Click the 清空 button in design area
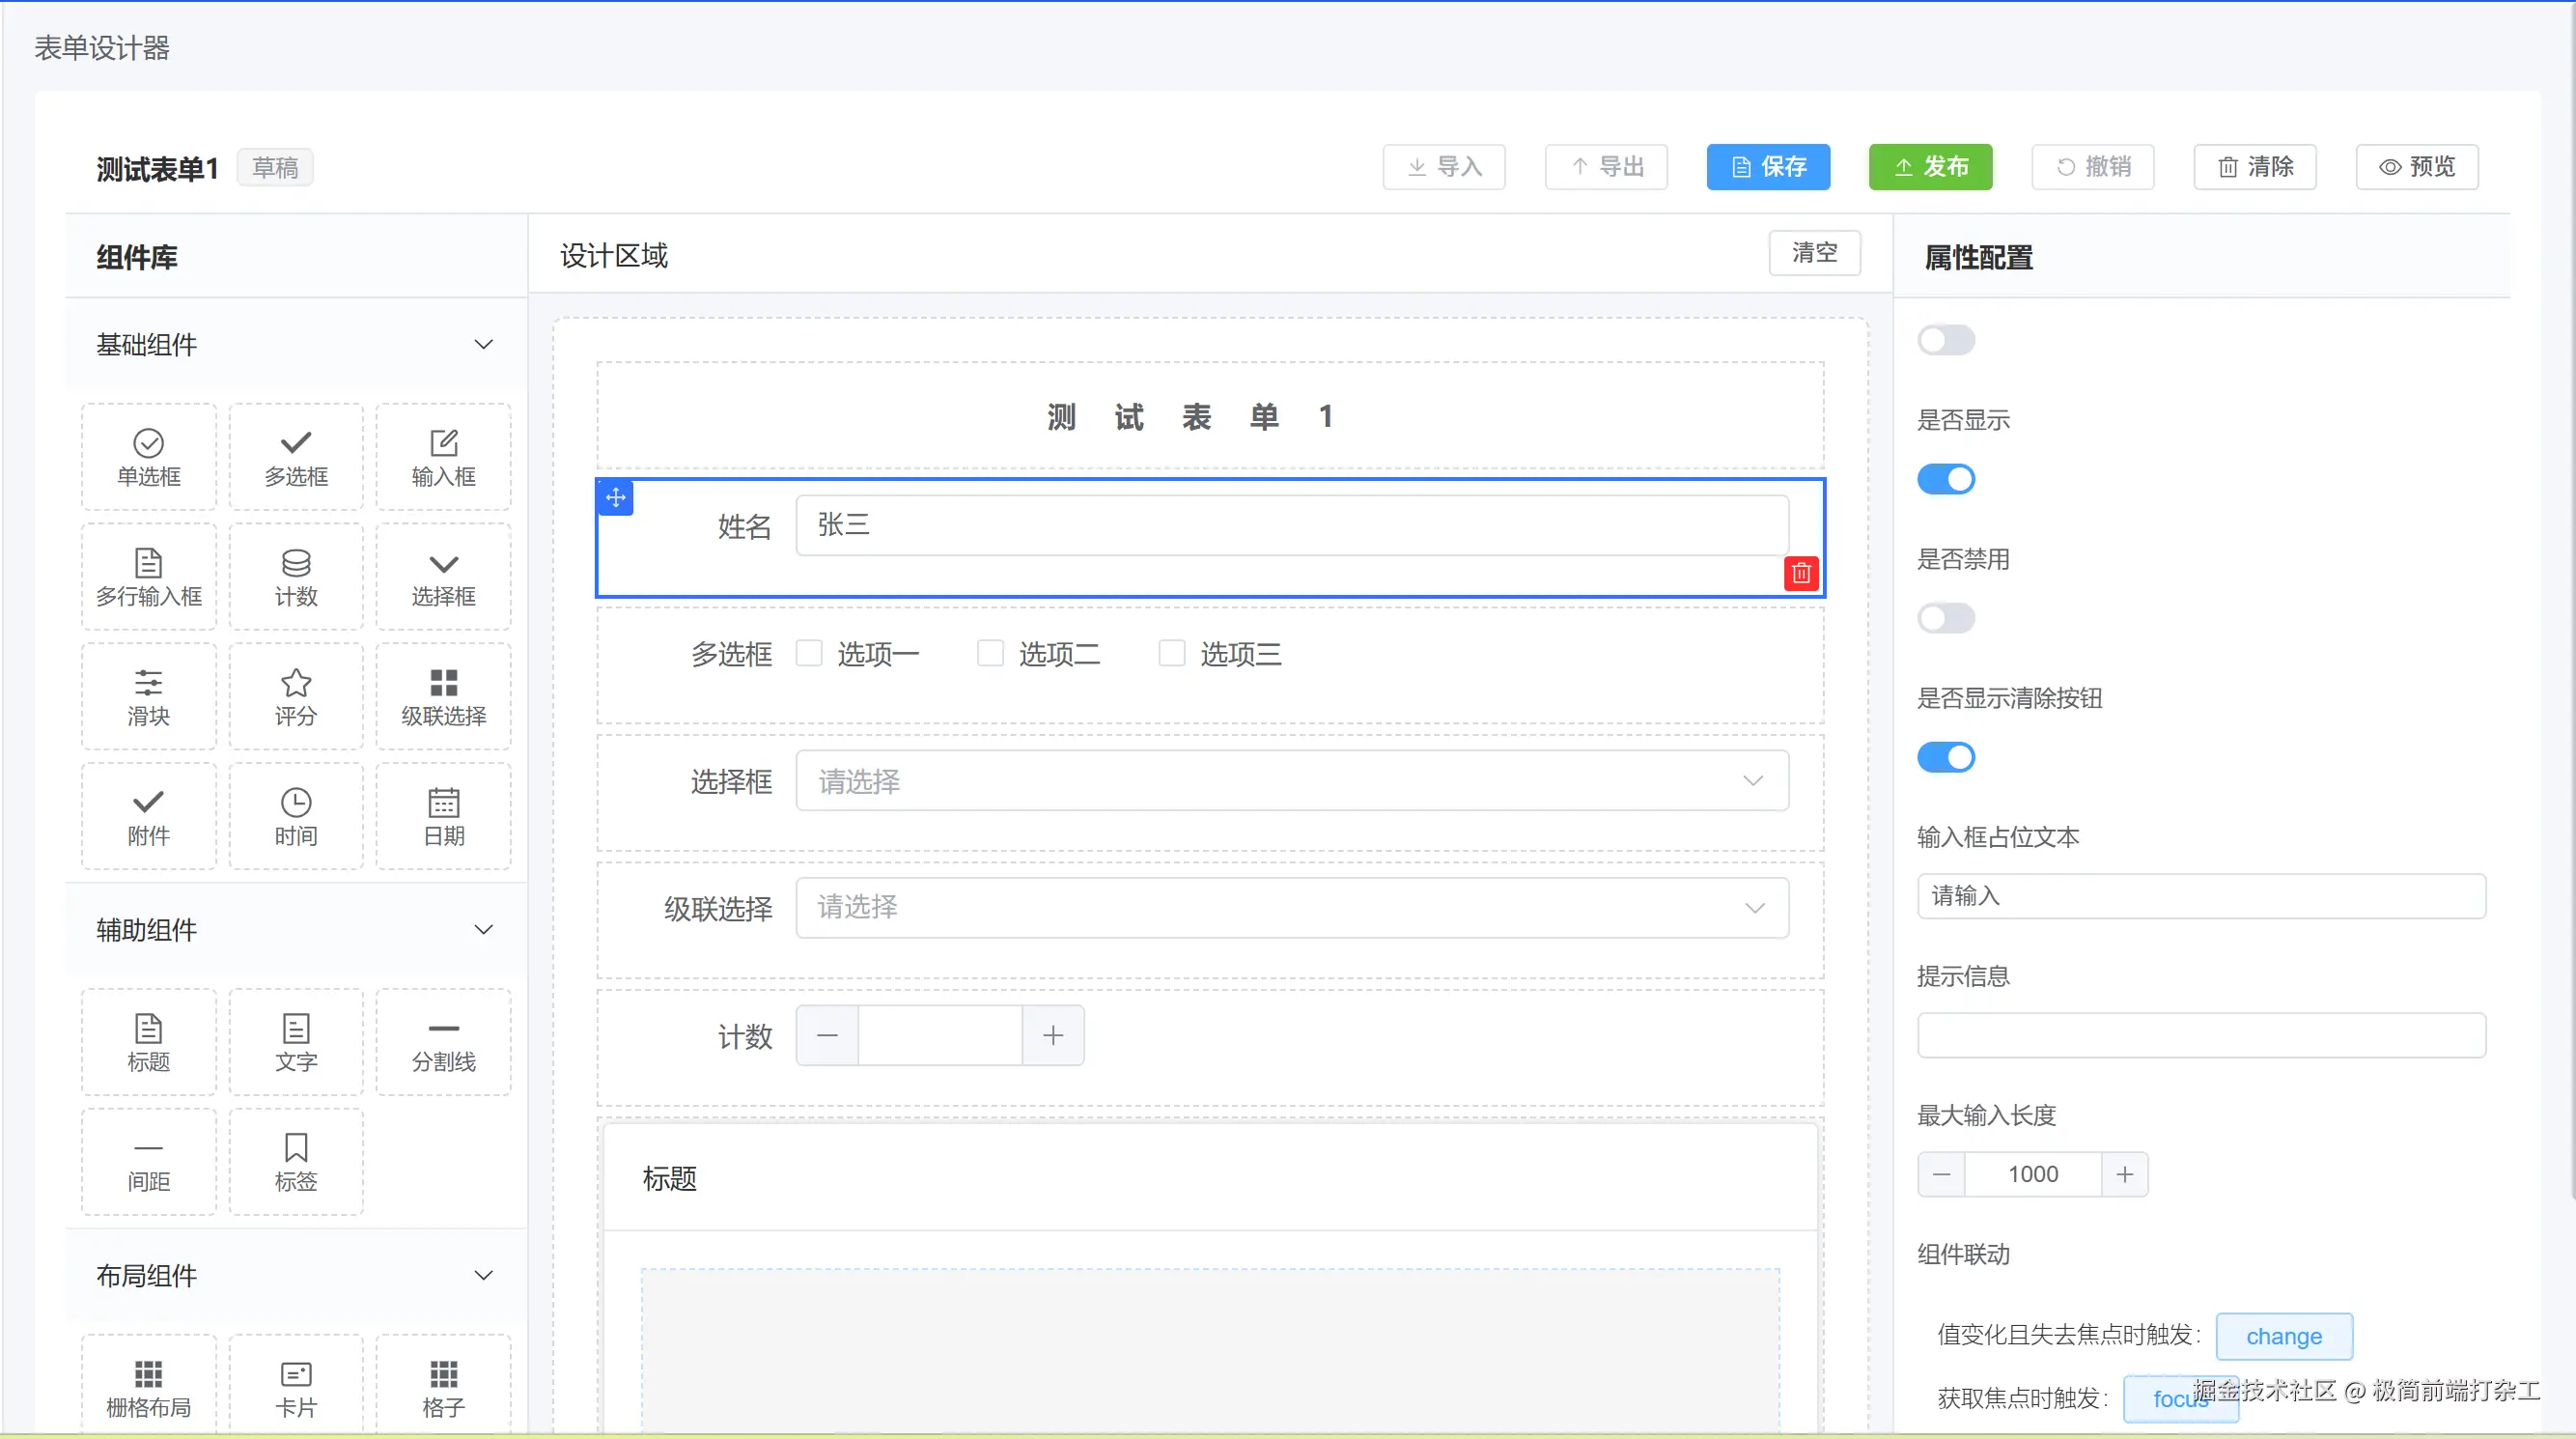 (1814, 253)
